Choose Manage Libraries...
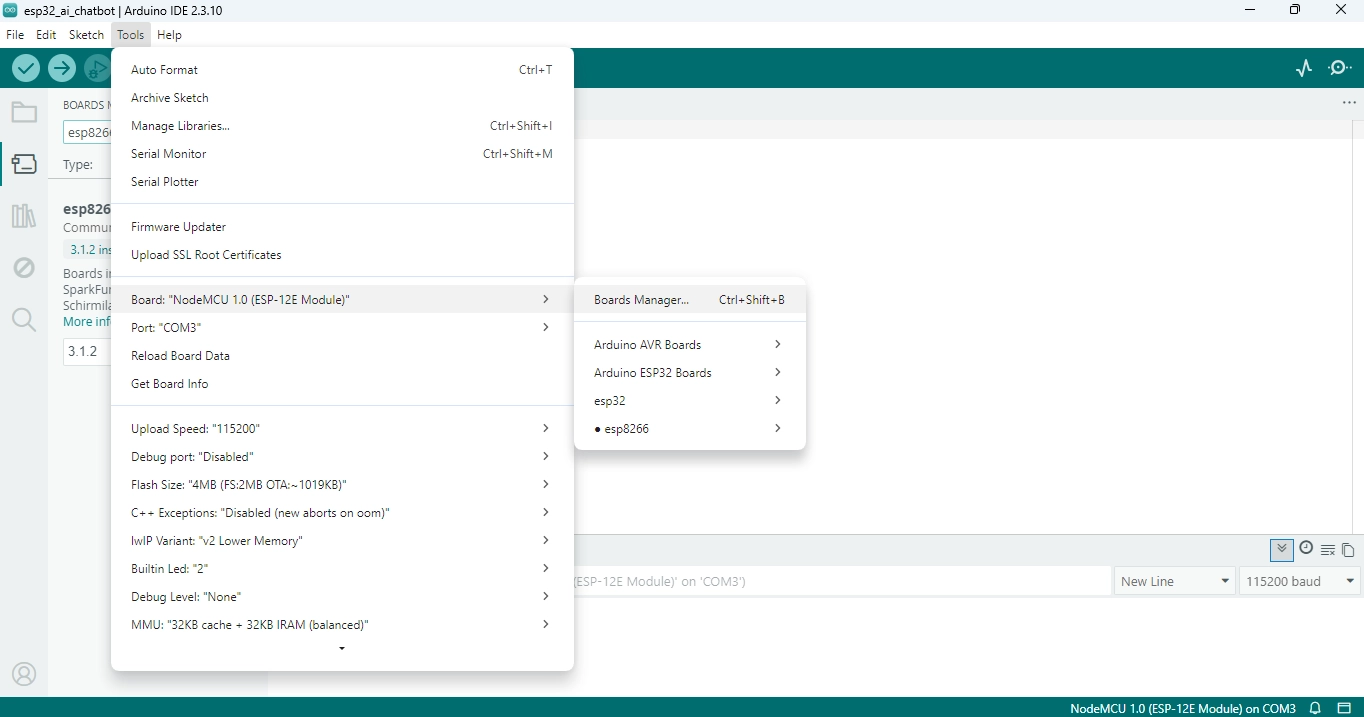Screen dimensions: 1364x717 (x=342, y=126)
